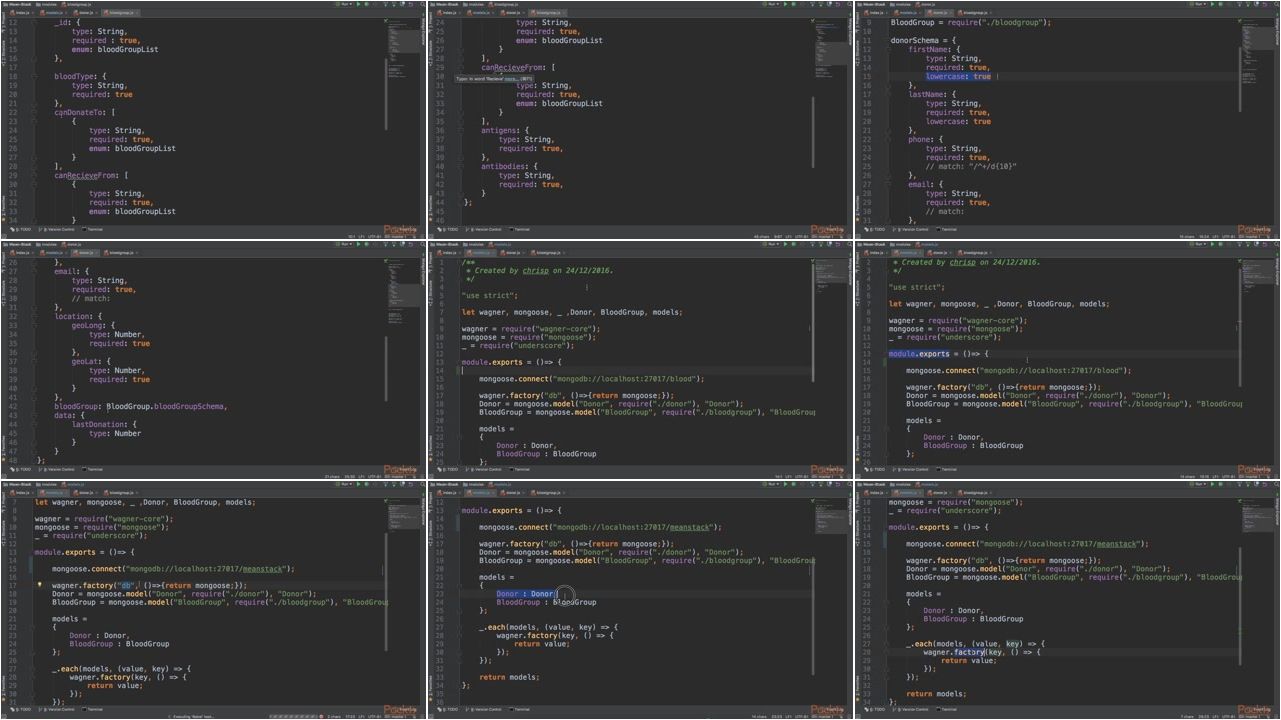Click the phone match regex comment

[971, 166]
